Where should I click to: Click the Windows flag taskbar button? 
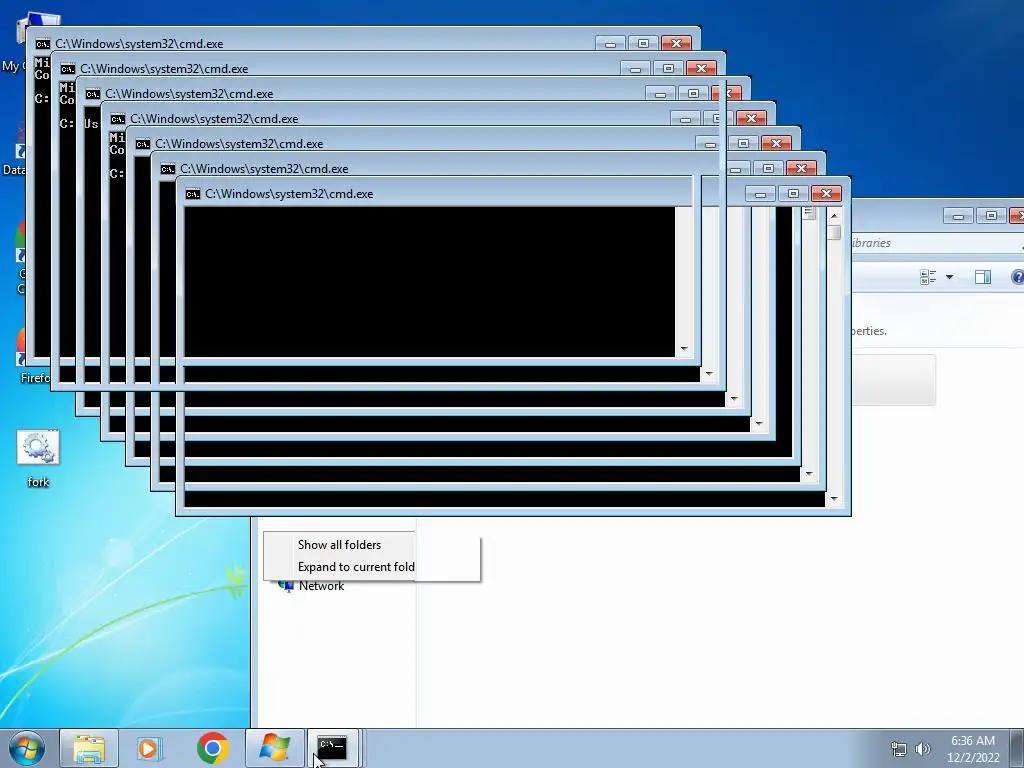click(274, 748)
